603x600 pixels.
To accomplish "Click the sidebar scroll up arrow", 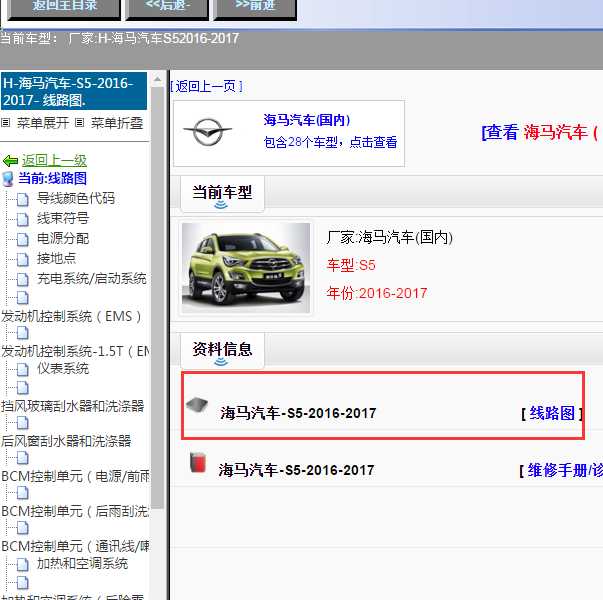I will [157, 80].
